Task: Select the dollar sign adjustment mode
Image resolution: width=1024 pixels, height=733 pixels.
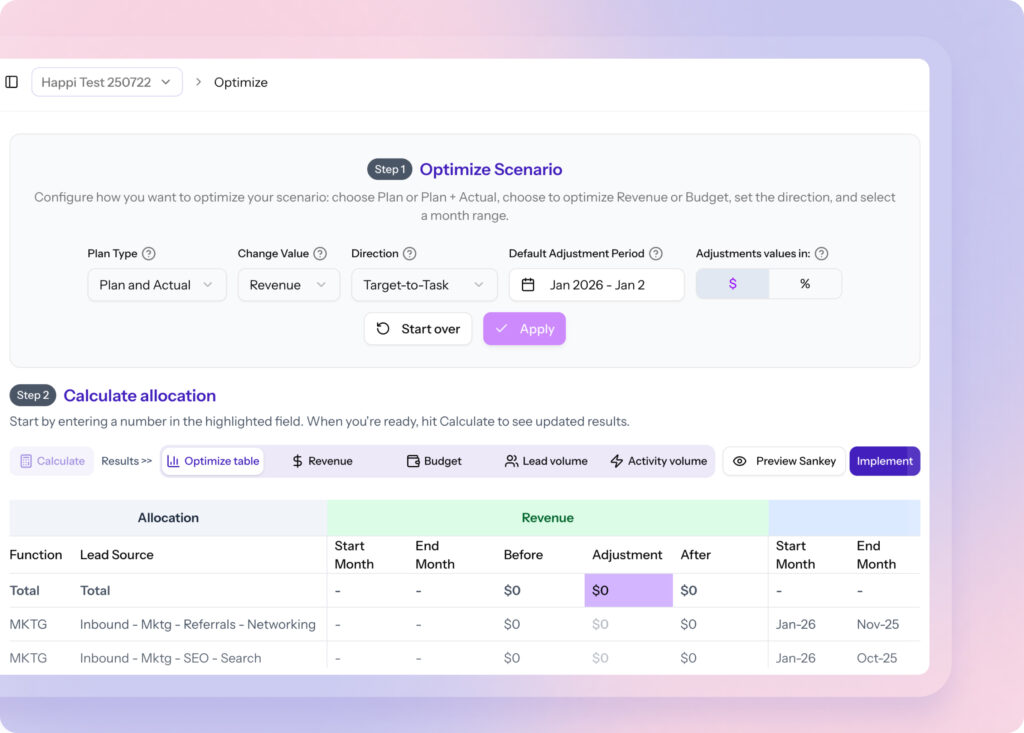Action: coord(733,284)
